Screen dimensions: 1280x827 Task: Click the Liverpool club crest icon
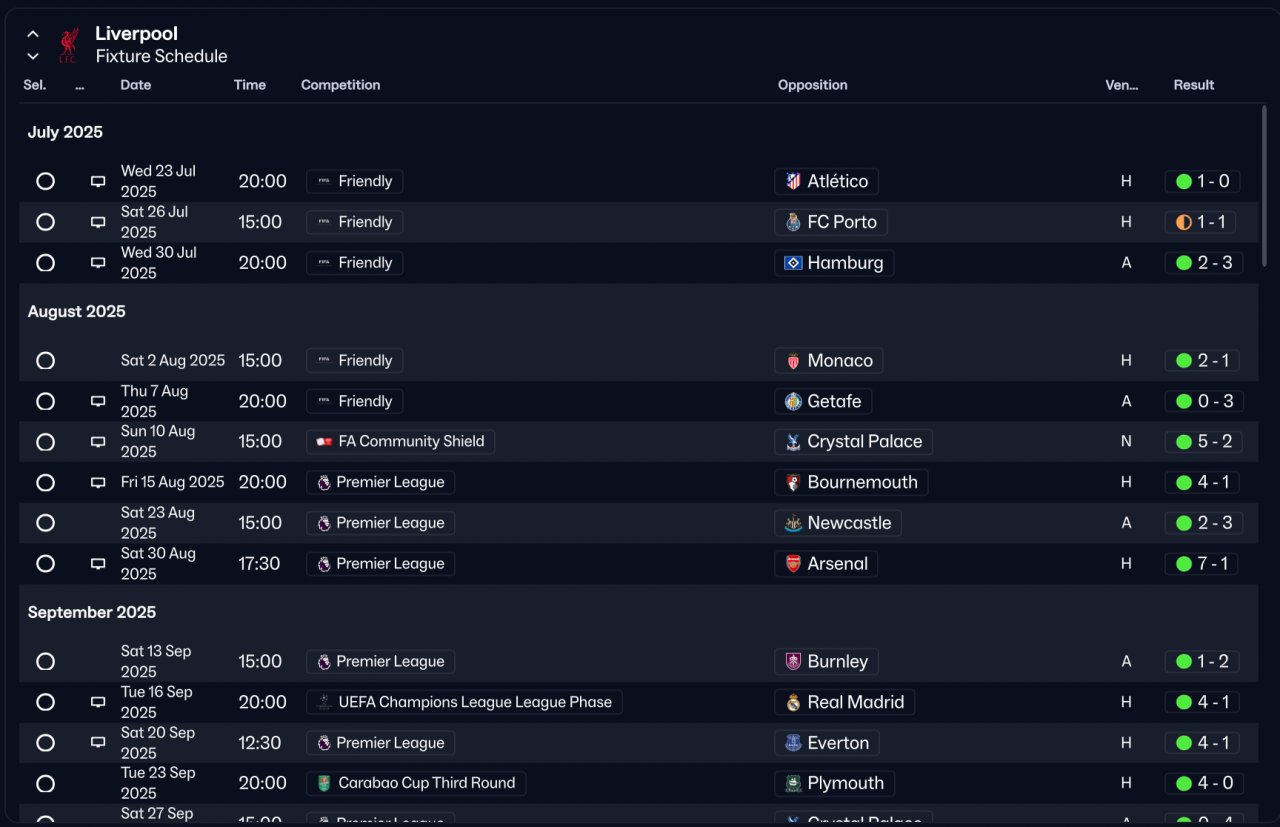click(x=68, y=45)
